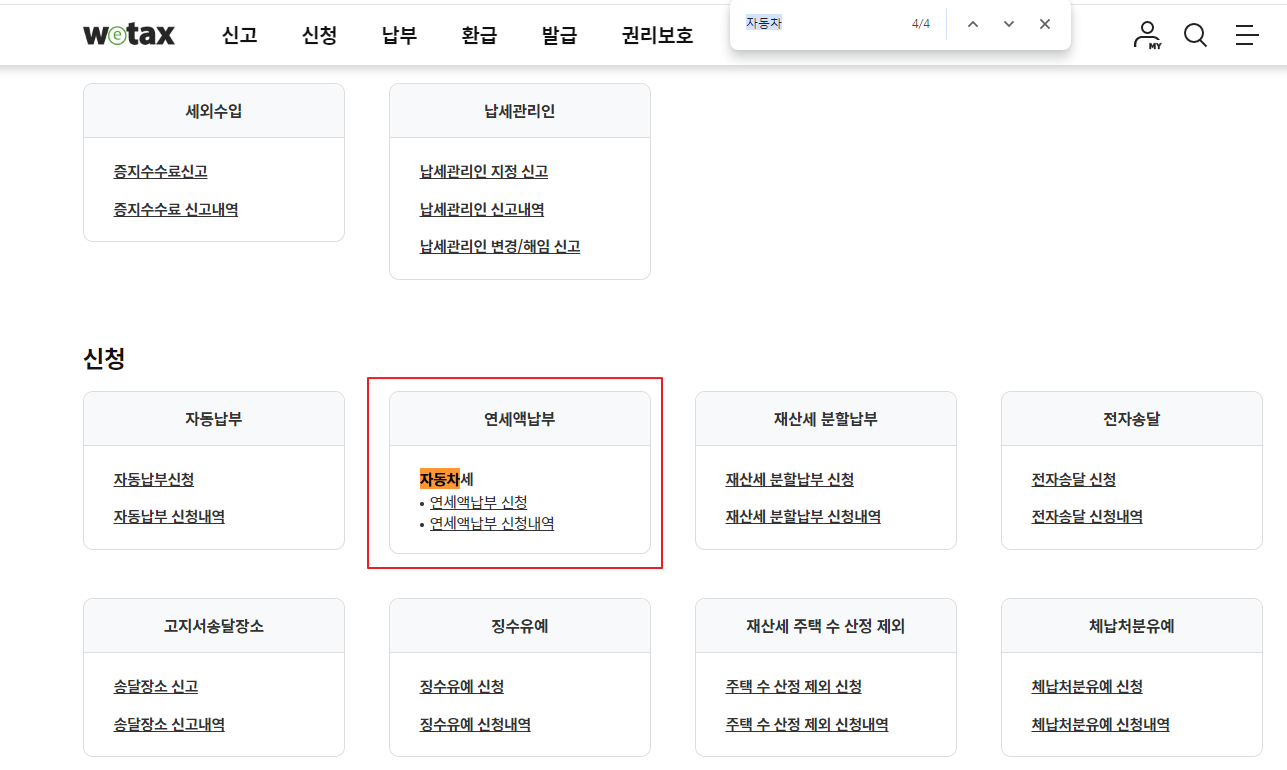Open the site search magnifier icon

[1195, 35]
